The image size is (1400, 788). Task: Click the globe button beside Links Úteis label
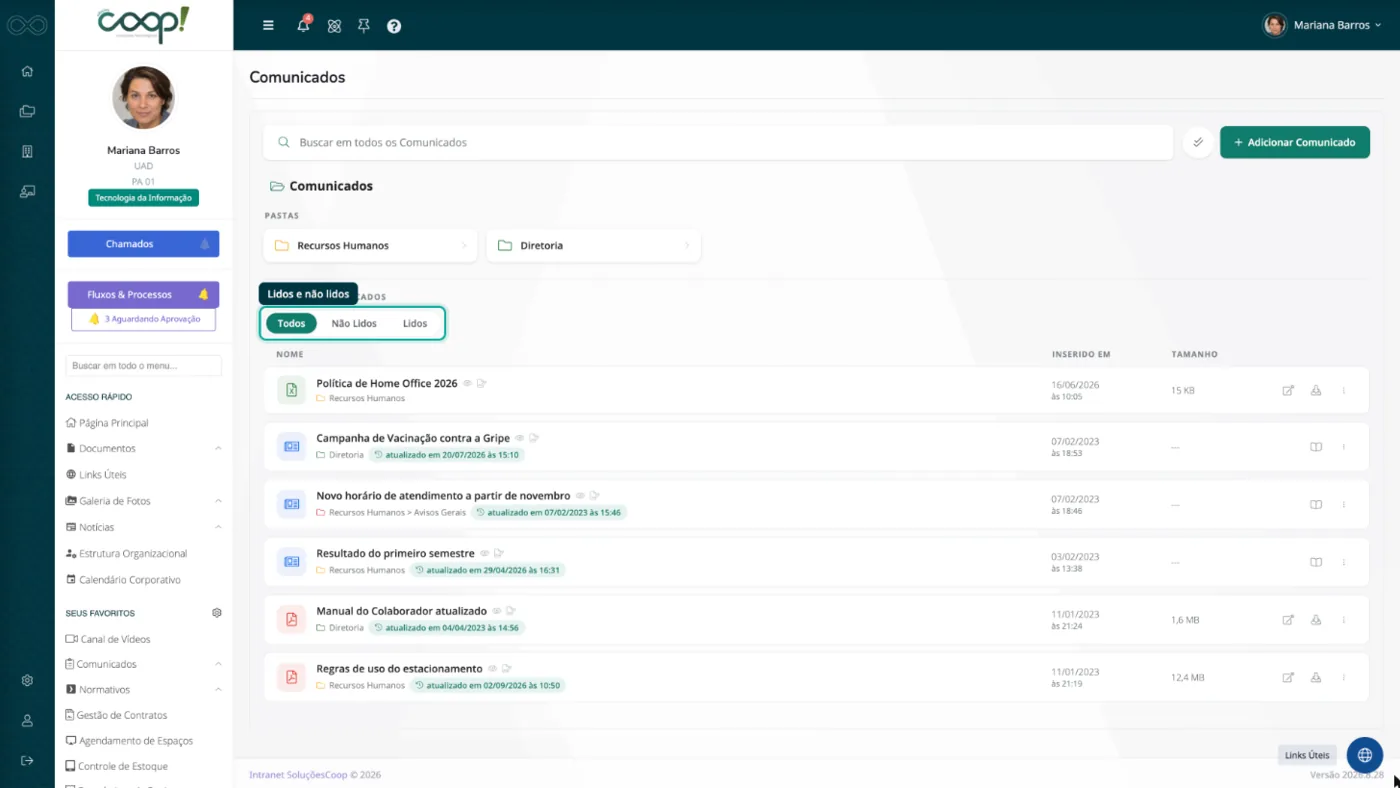(1364, 755)
